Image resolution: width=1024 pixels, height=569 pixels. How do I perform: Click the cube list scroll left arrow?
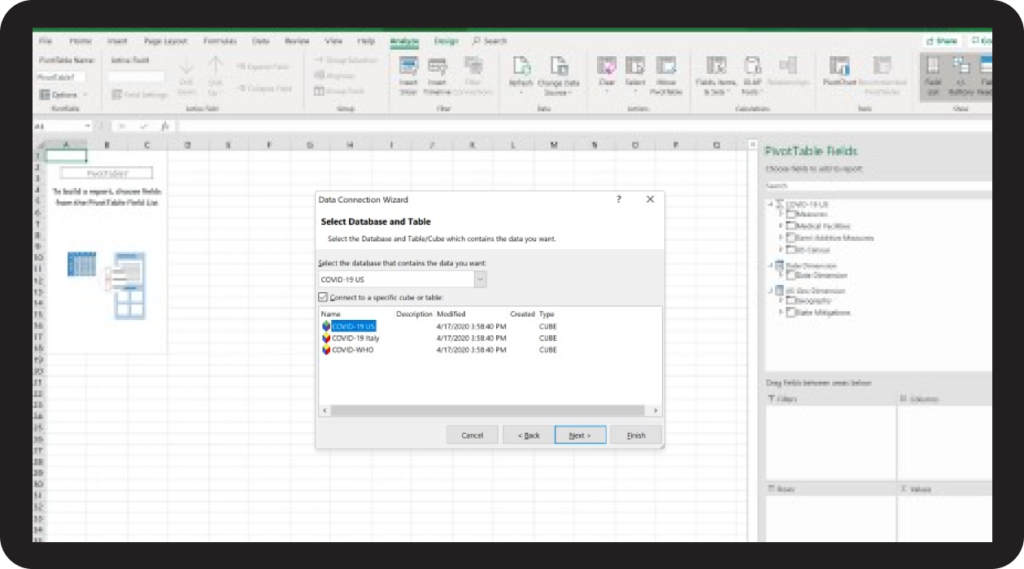pyautogui.click(x=325, y=410)
